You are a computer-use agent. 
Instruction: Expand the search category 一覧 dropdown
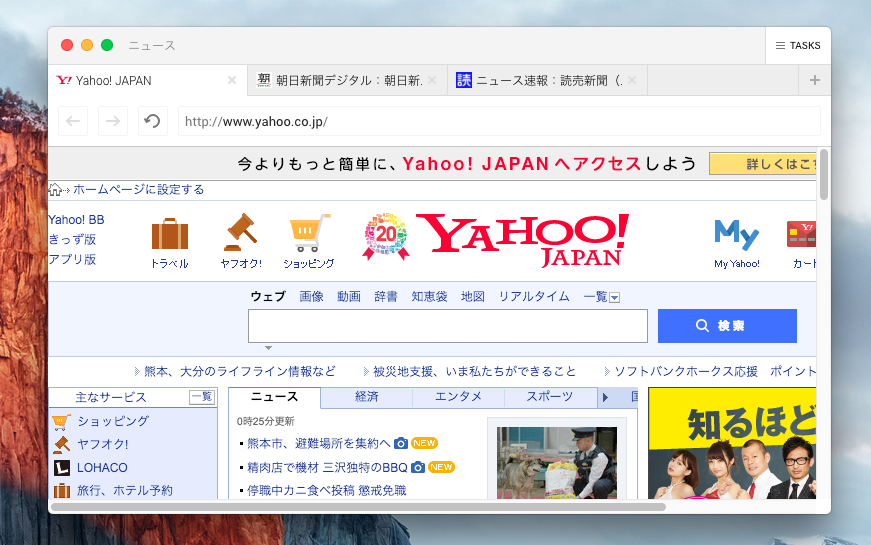click(x=615, y=297)
